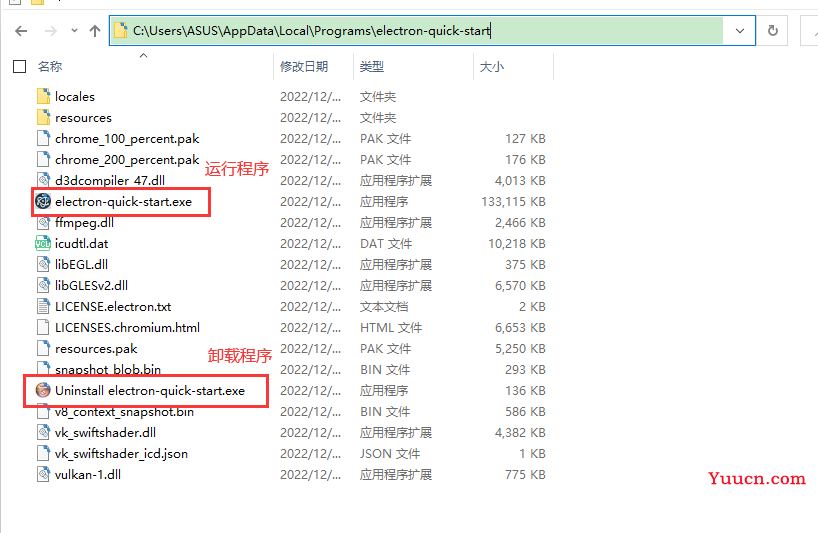
Task: Select file name chrome_100_percent.pak
Action: 127,139
